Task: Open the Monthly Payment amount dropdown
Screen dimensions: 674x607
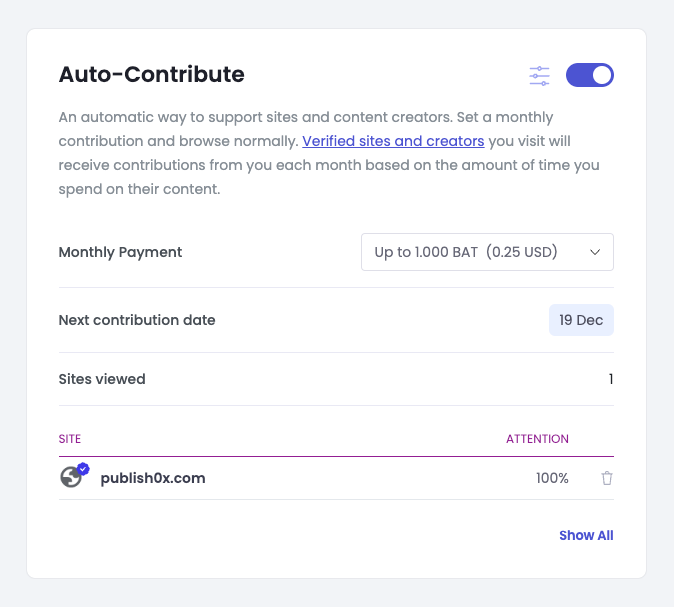Action: pos(487,252)
